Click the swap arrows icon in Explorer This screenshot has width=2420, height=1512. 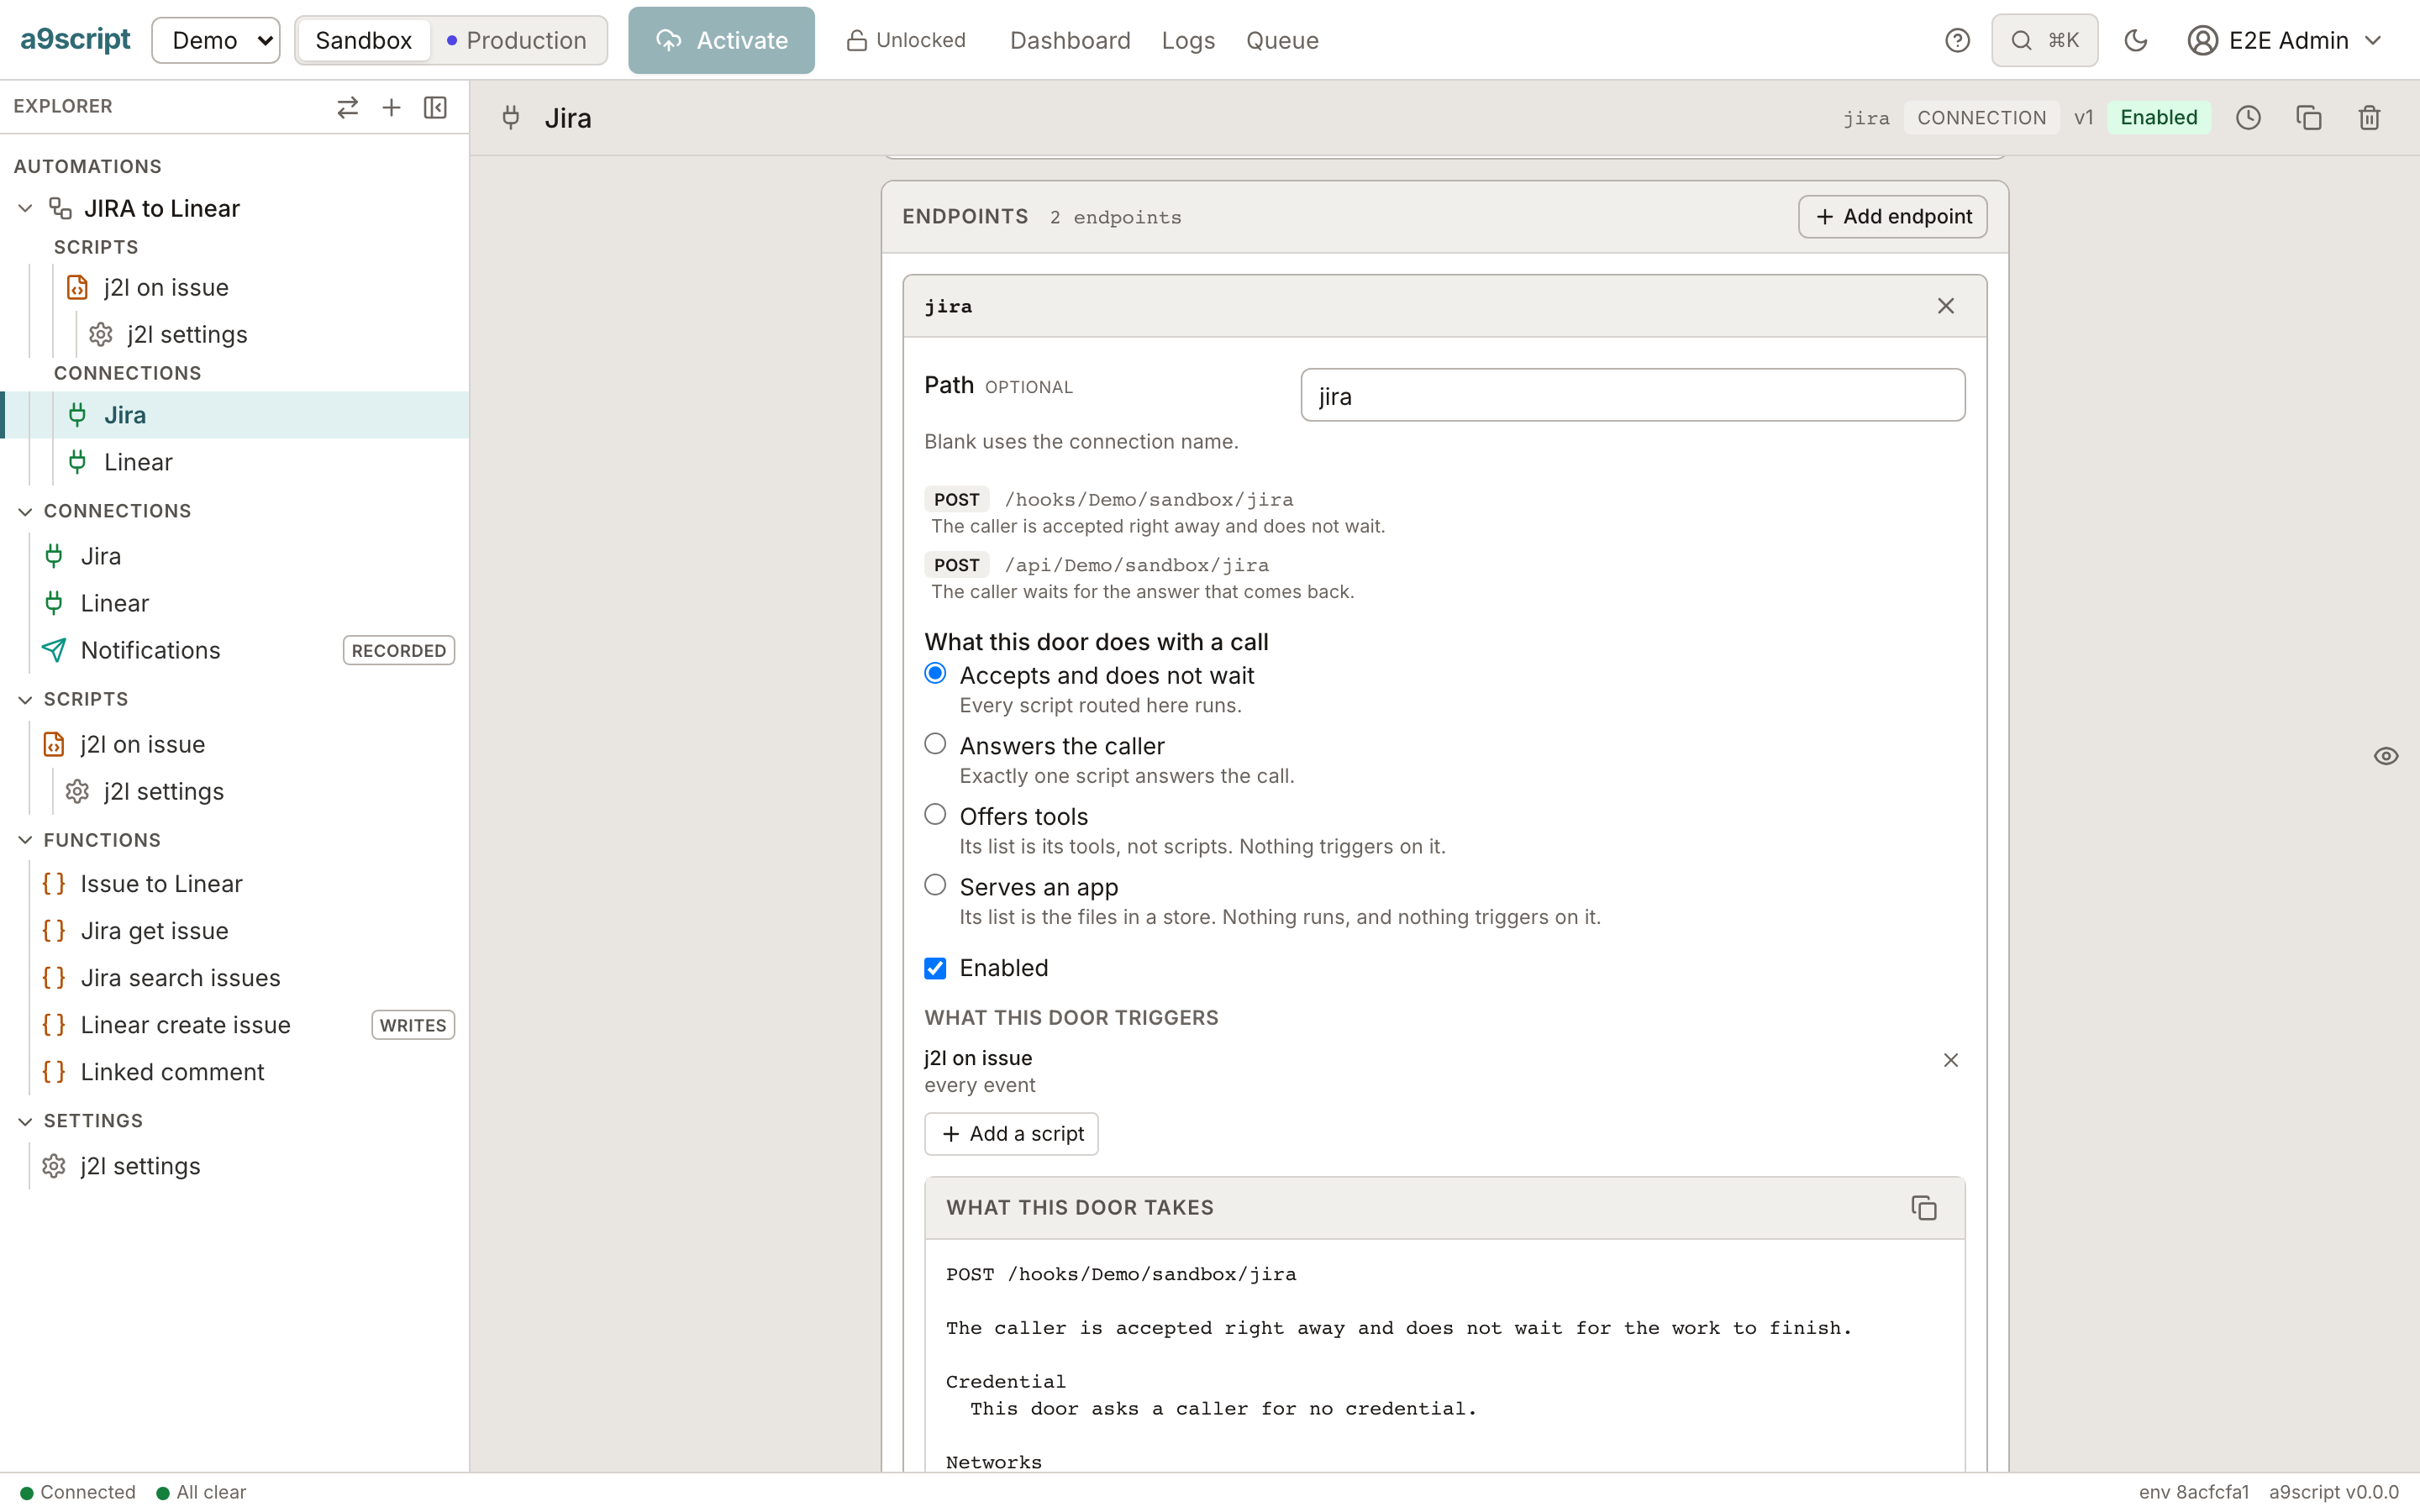(x=347, y=107)
